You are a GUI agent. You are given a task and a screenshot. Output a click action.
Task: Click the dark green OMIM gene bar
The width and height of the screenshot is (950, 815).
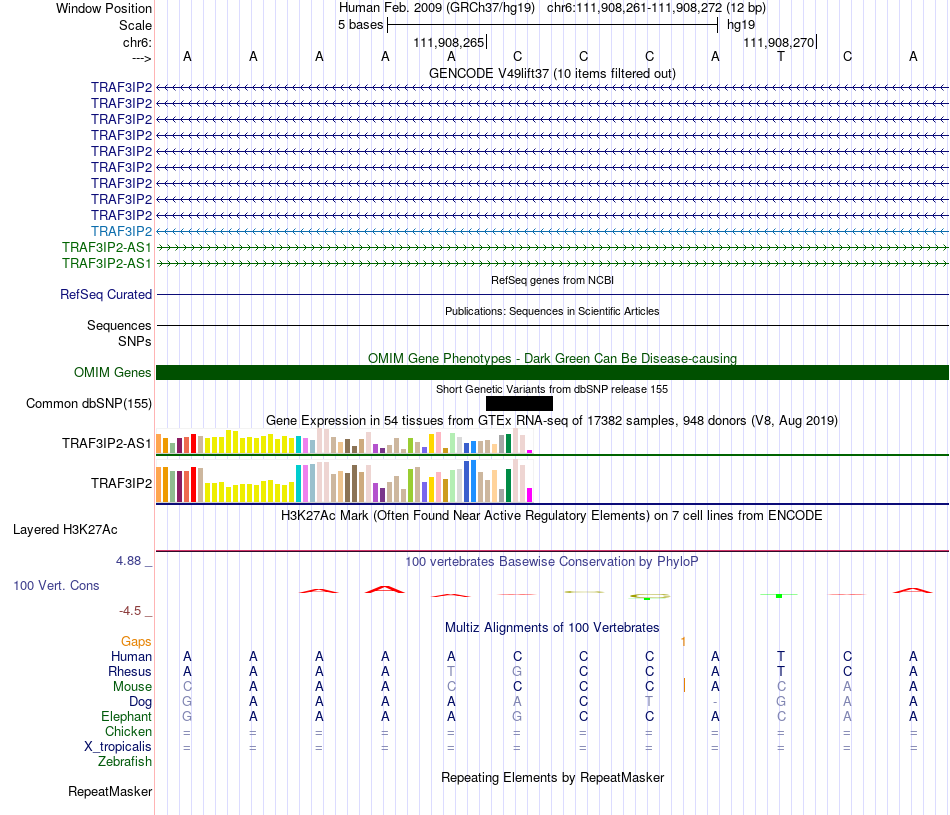(x=552, y=373)
